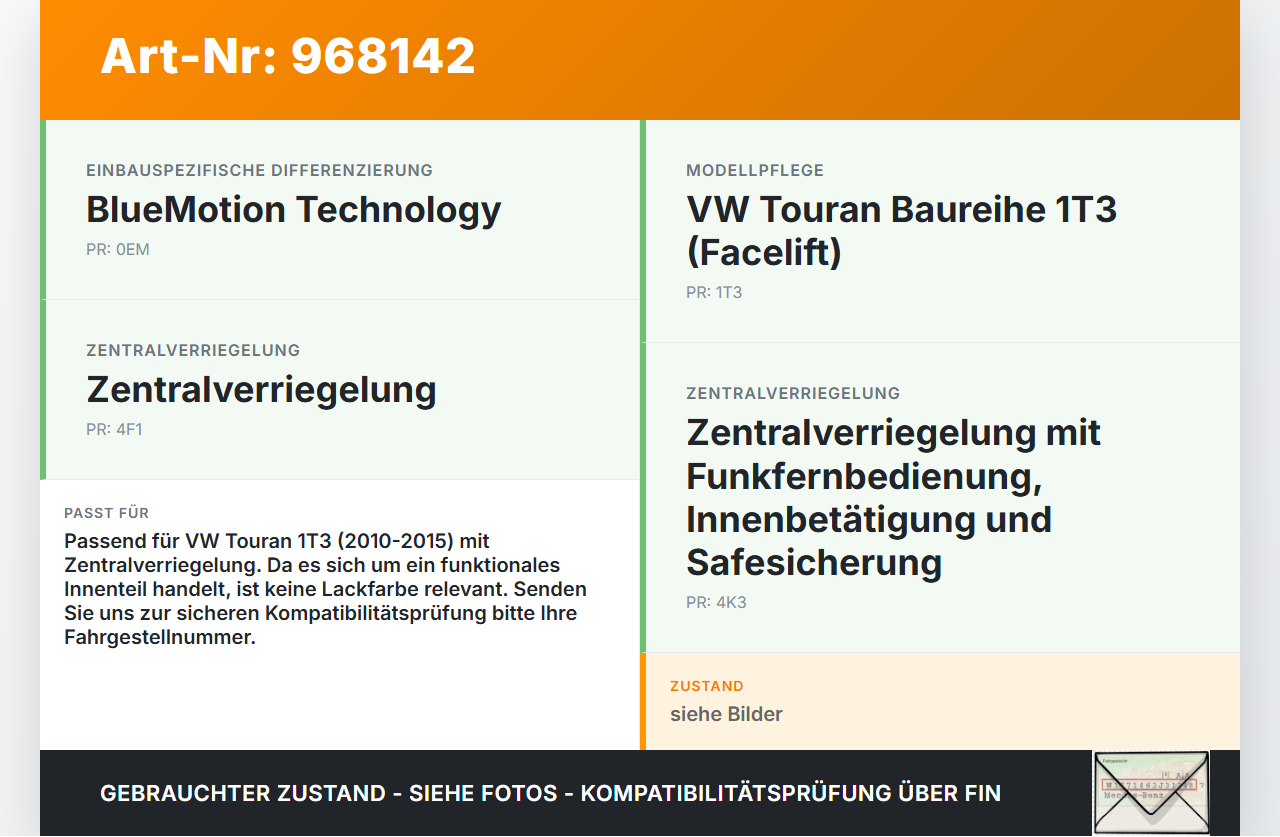
Task: Select the Passend für VW Touran compatibility paragraph
Action: (x=326, y=589)
